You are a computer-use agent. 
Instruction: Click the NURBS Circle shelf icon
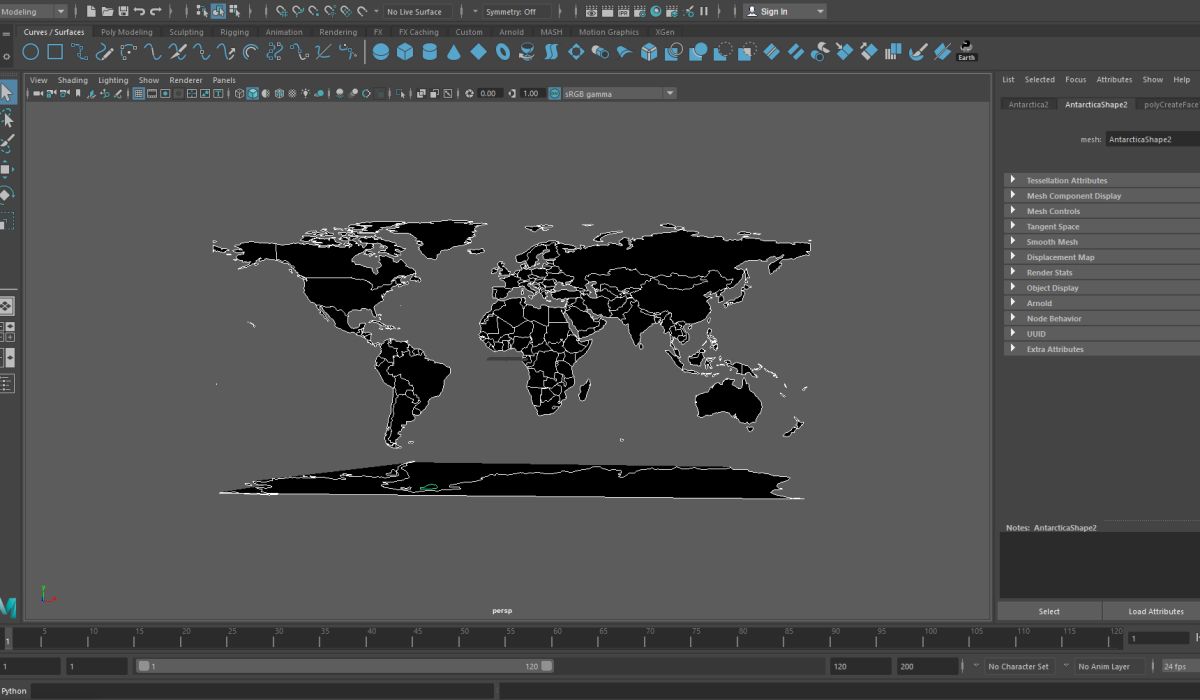[31, 52]
